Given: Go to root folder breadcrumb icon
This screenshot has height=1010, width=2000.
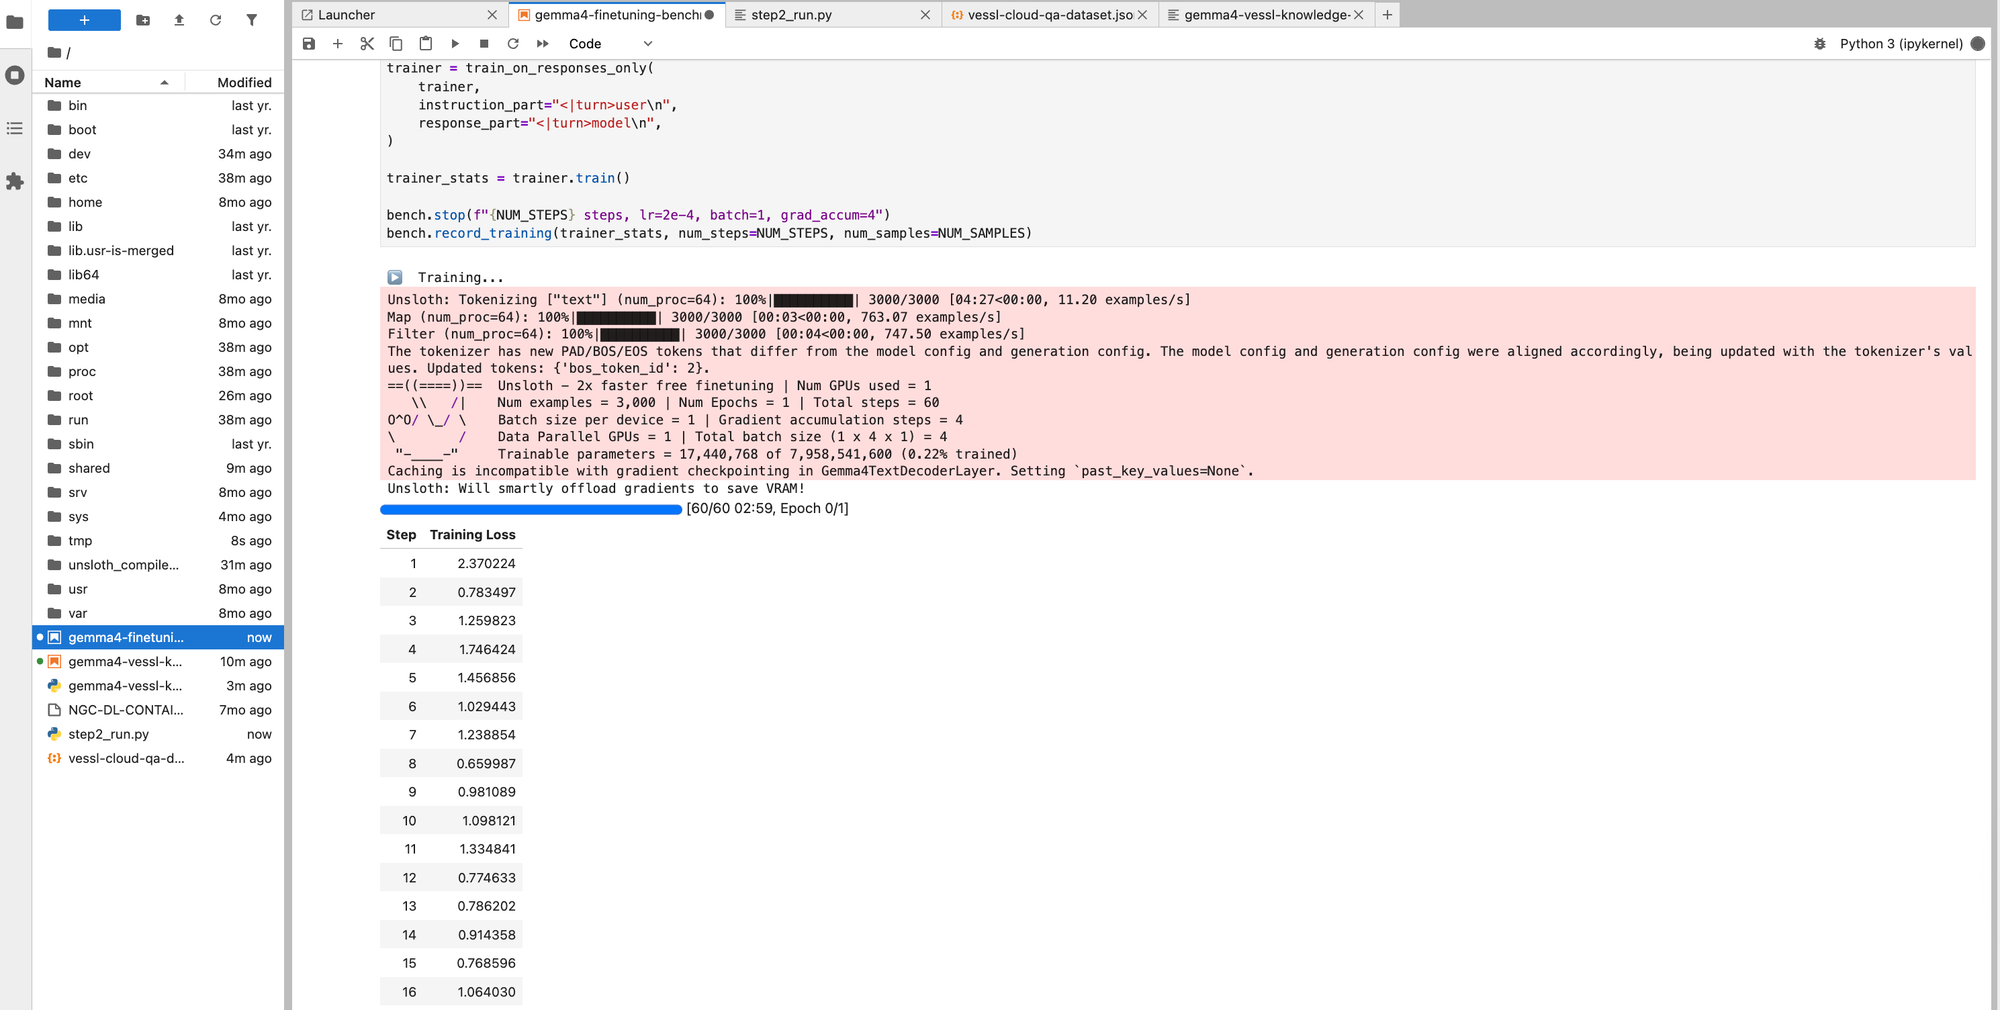Looking at the screenshot, I should pyautogui.click(x=55, y=53).
